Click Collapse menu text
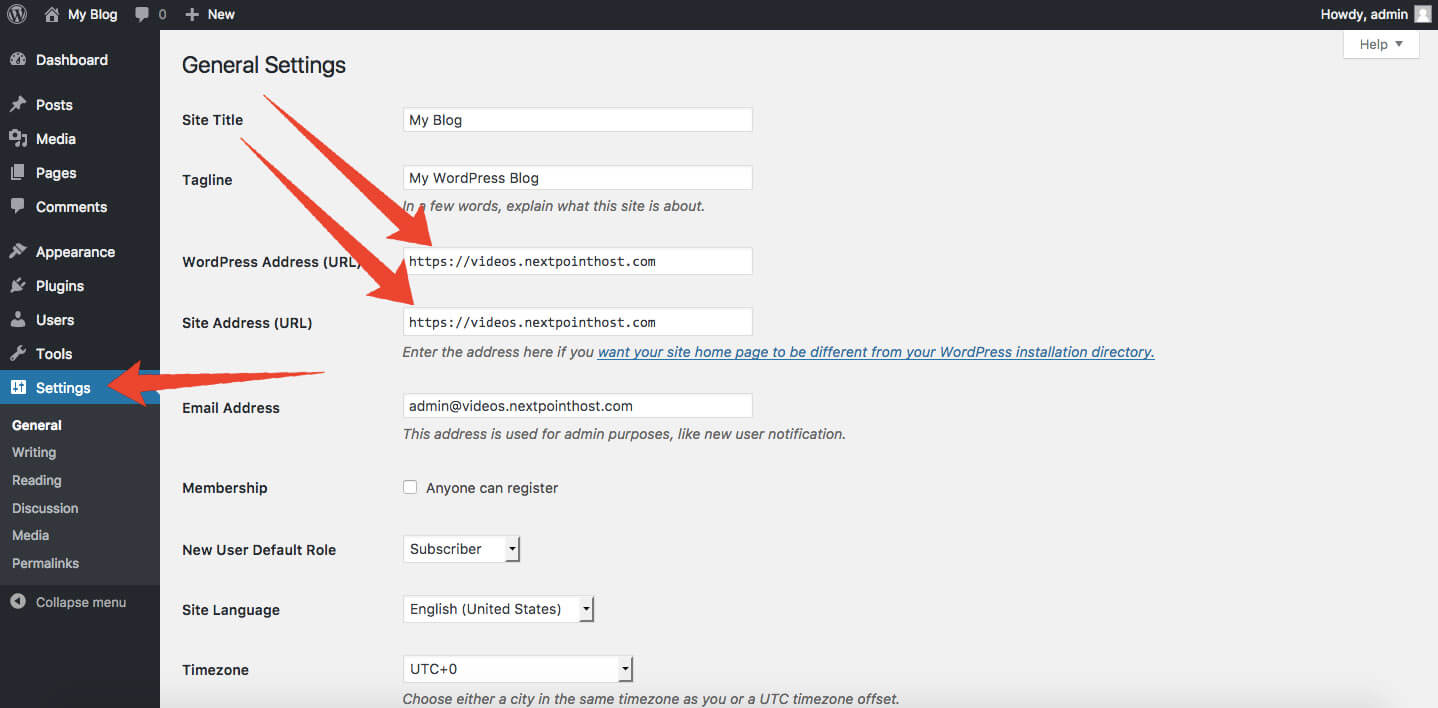The width and height of the screenshot is (1438, 708). 81,602
